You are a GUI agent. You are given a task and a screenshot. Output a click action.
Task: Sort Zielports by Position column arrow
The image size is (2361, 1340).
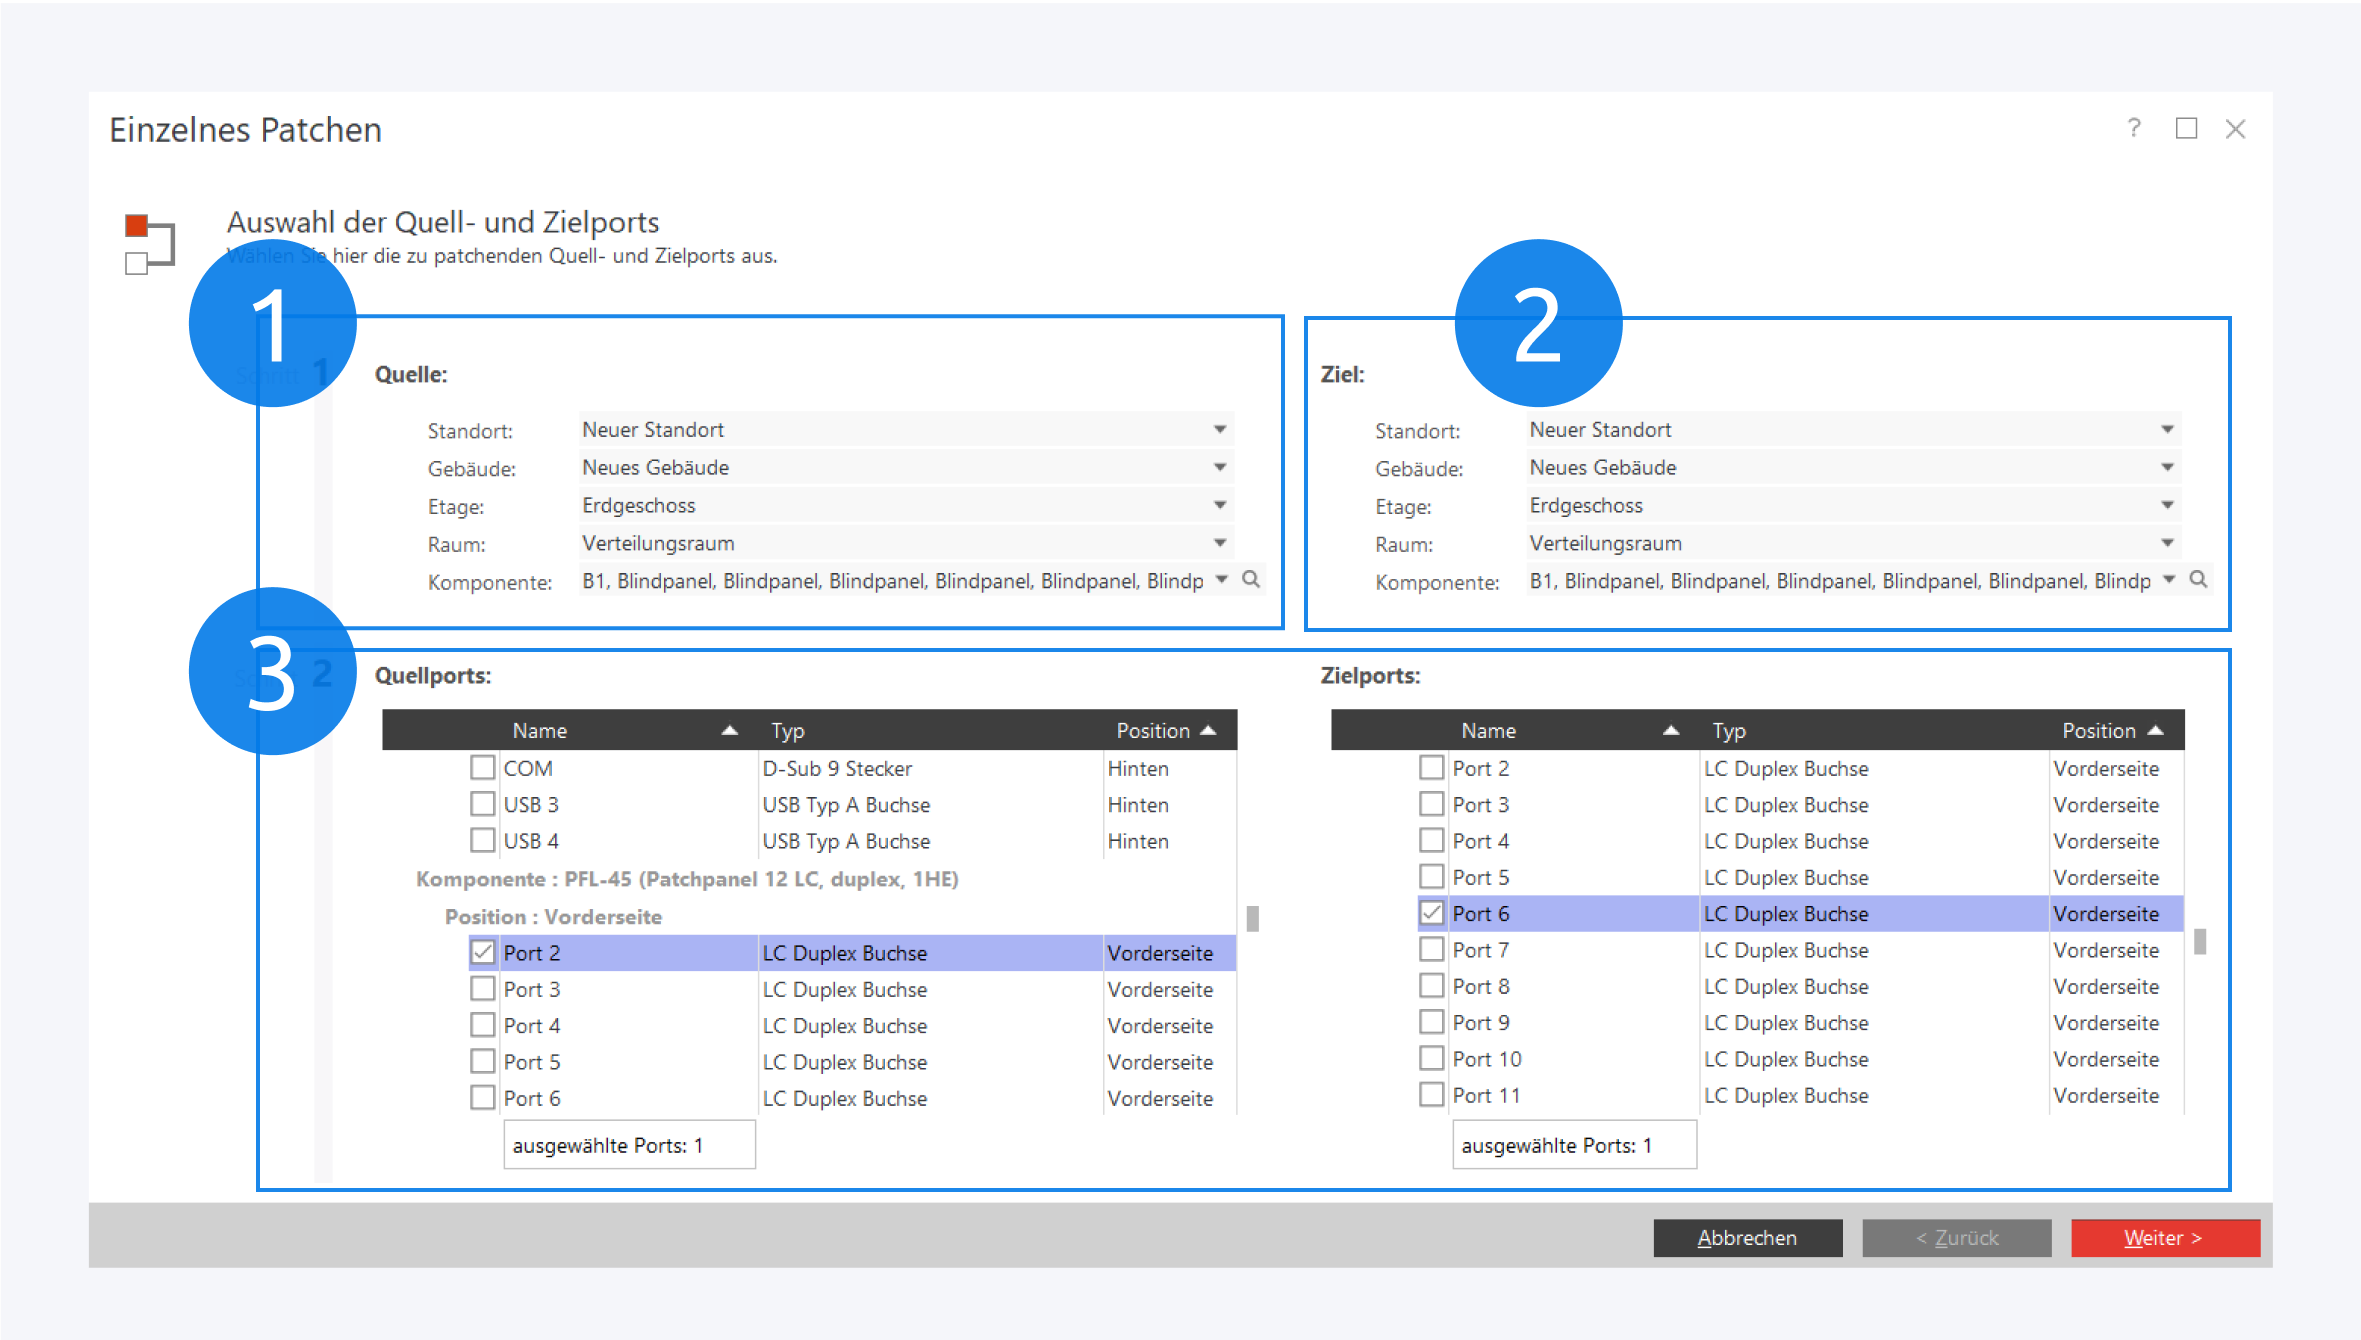2156,731
